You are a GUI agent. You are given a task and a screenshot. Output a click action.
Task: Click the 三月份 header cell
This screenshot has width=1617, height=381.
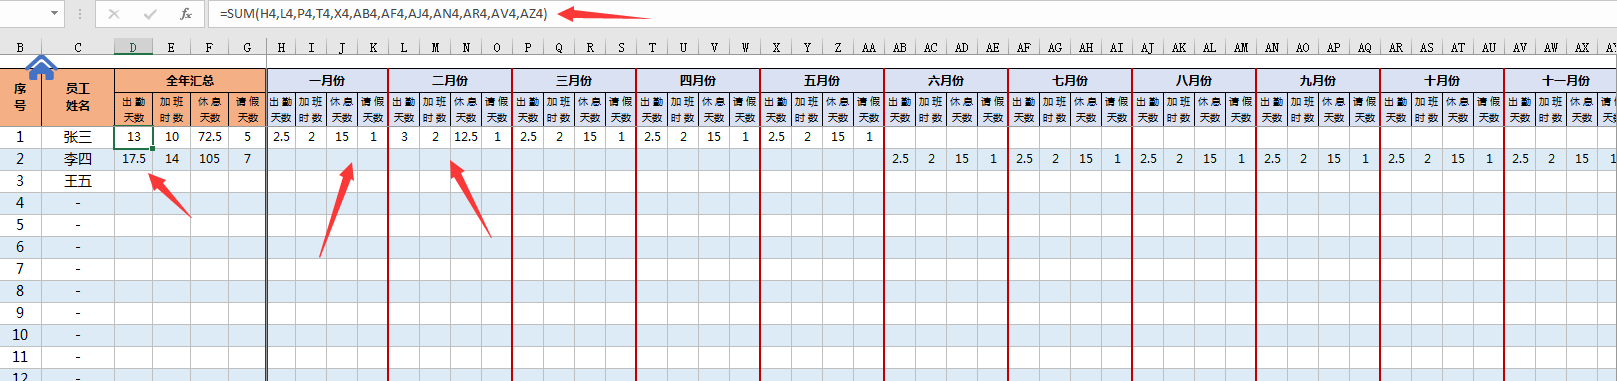click(x=574, y=80)
